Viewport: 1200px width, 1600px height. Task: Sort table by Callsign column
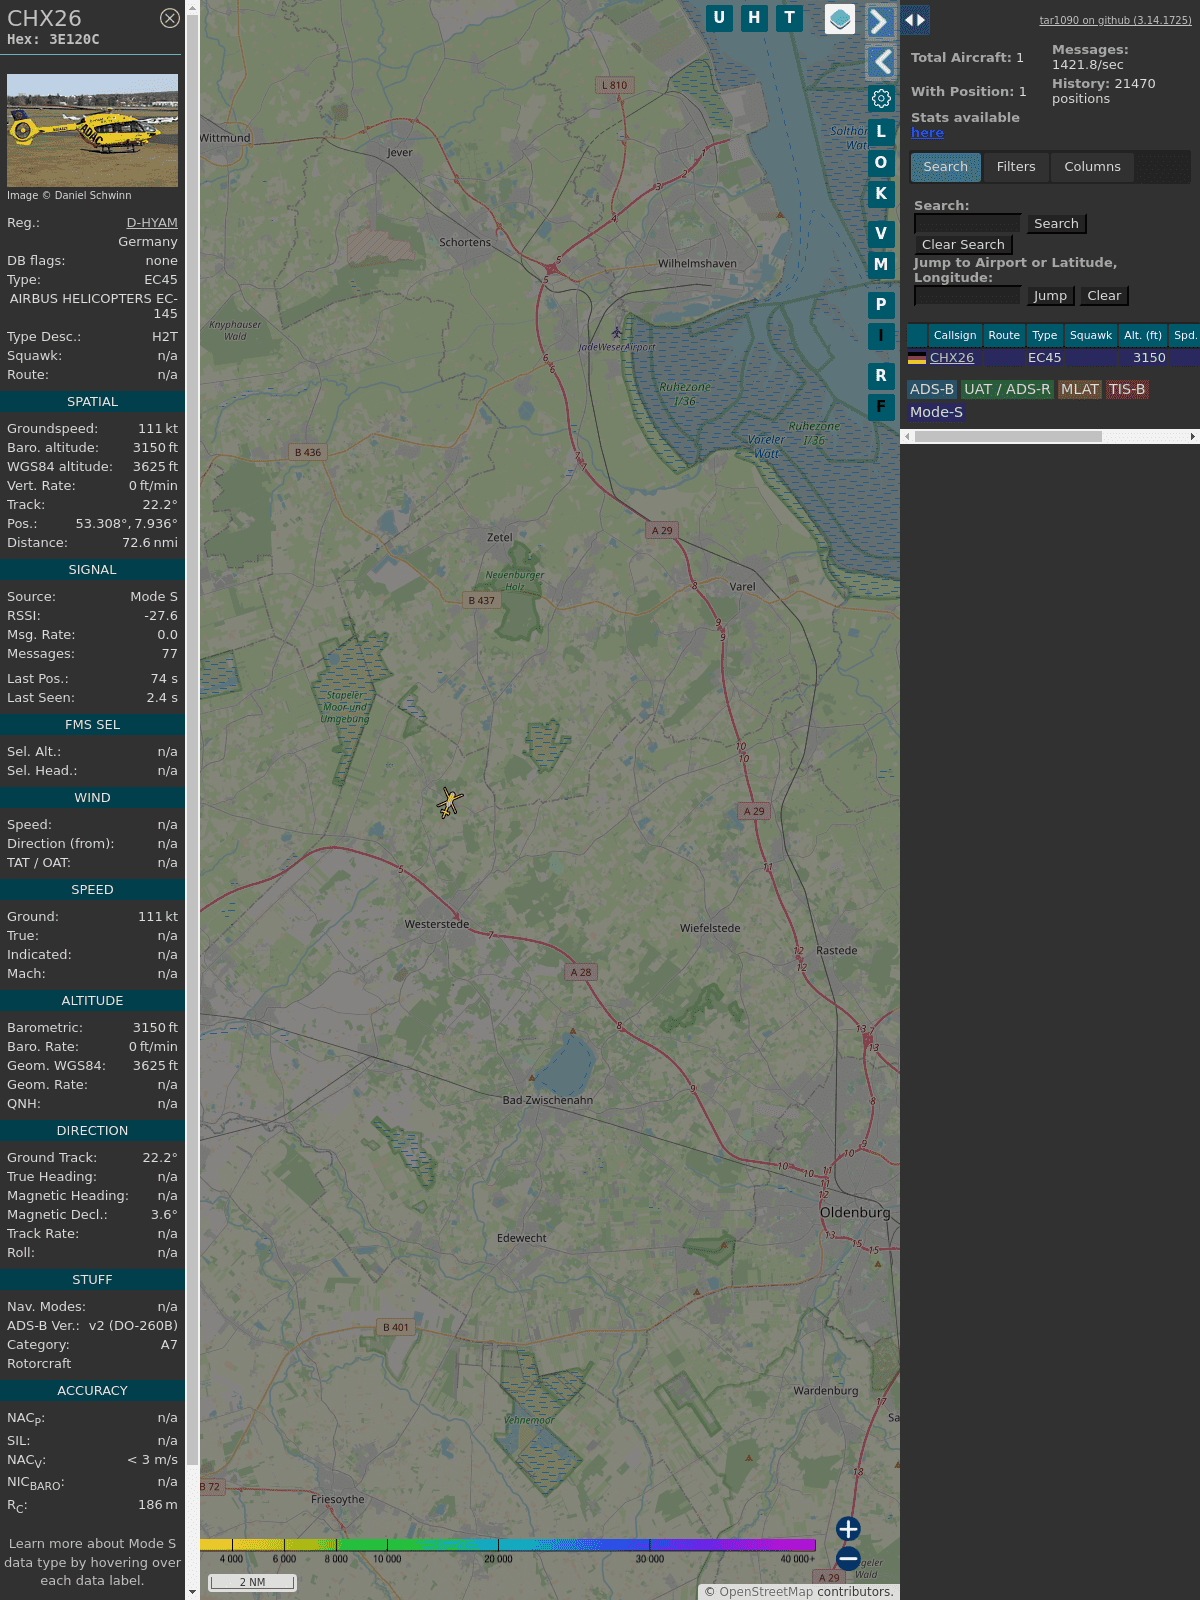tap(955, 335)
